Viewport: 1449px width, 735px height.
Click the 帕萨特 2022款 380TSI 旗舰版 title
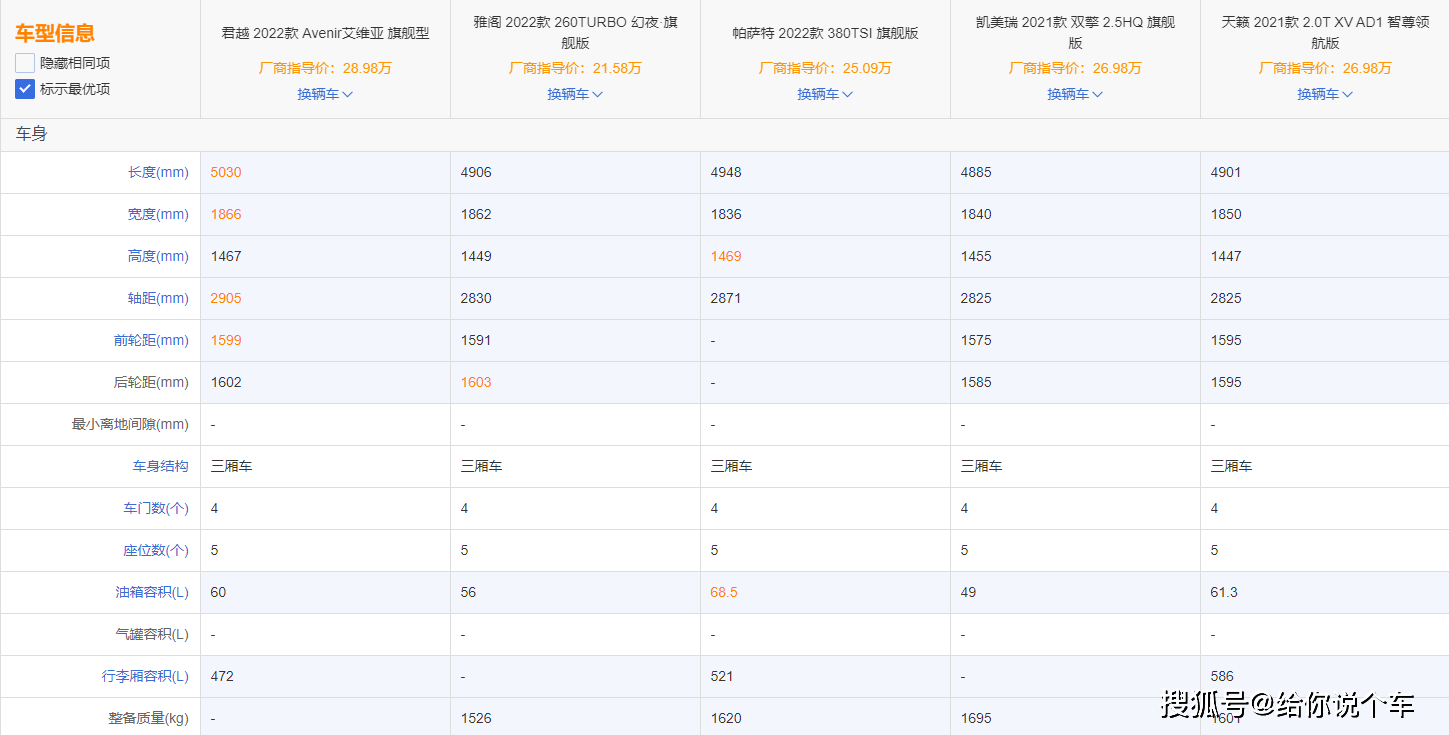(825, 33)
